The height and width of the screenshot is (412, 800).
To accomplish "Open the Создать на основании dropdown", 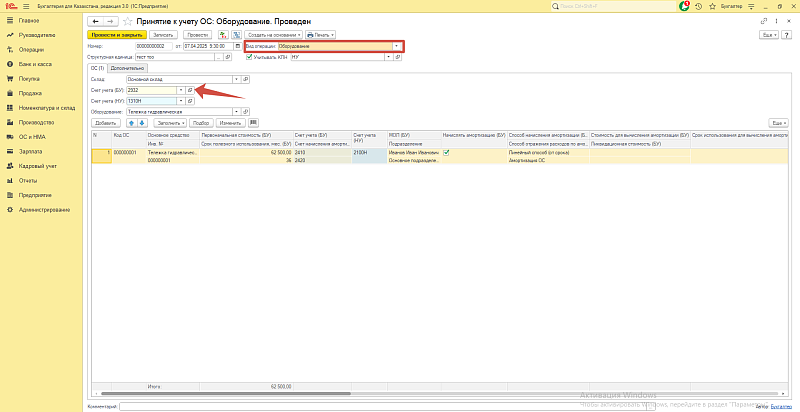I will 273,34.
